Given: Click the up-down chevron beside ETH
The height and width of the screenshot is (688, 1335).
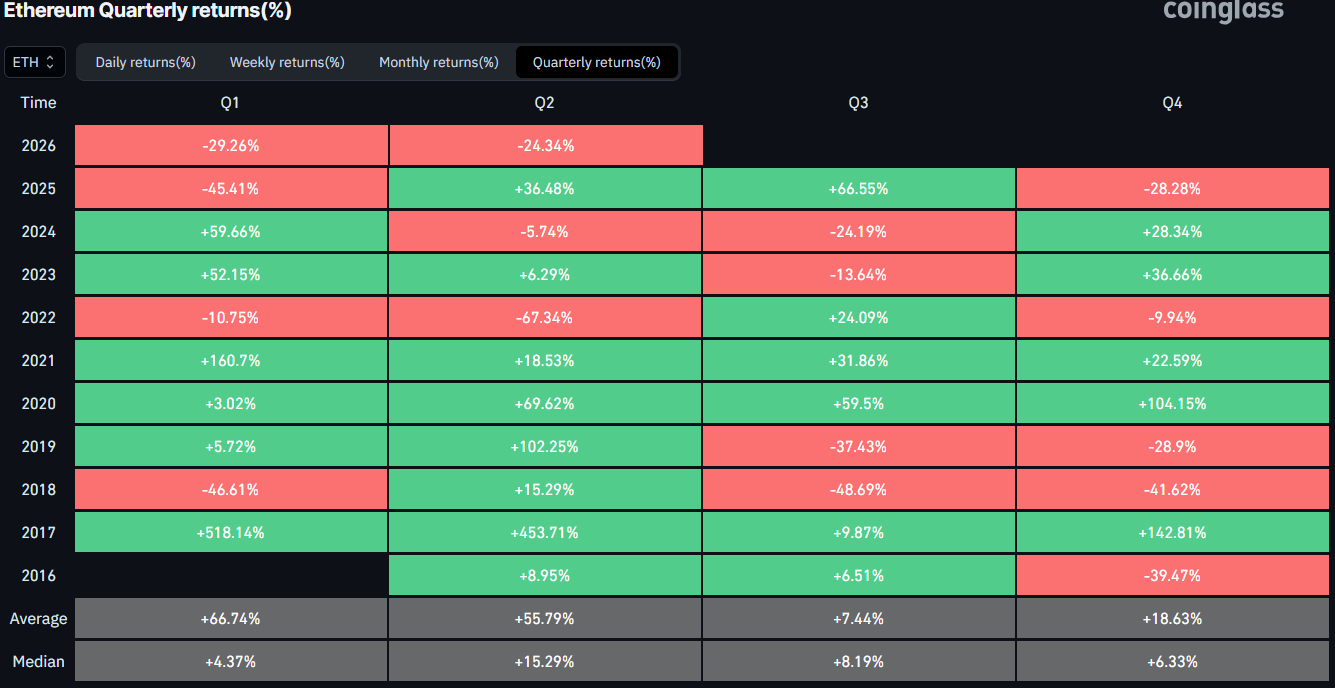Looking at the screenshot, I should (51, 62).
